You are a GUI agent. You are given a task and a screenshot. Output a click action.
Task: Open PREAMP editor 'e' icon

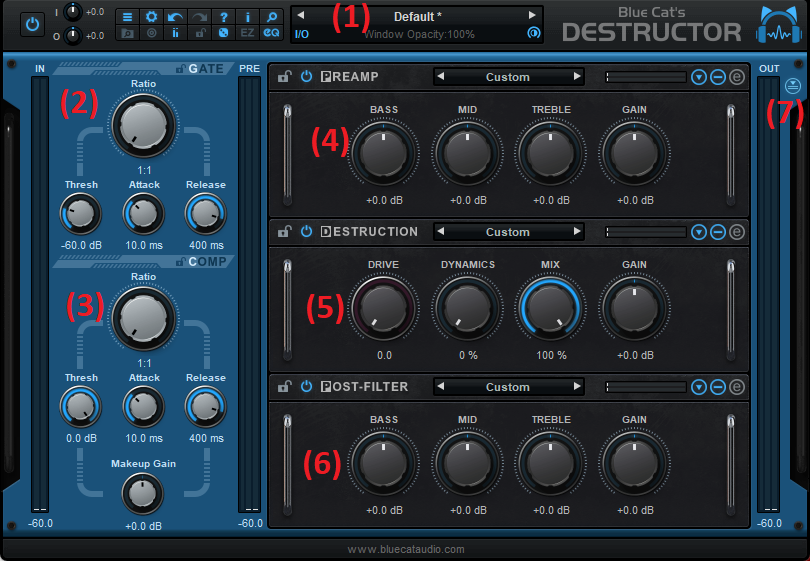(x=737, y=77)
